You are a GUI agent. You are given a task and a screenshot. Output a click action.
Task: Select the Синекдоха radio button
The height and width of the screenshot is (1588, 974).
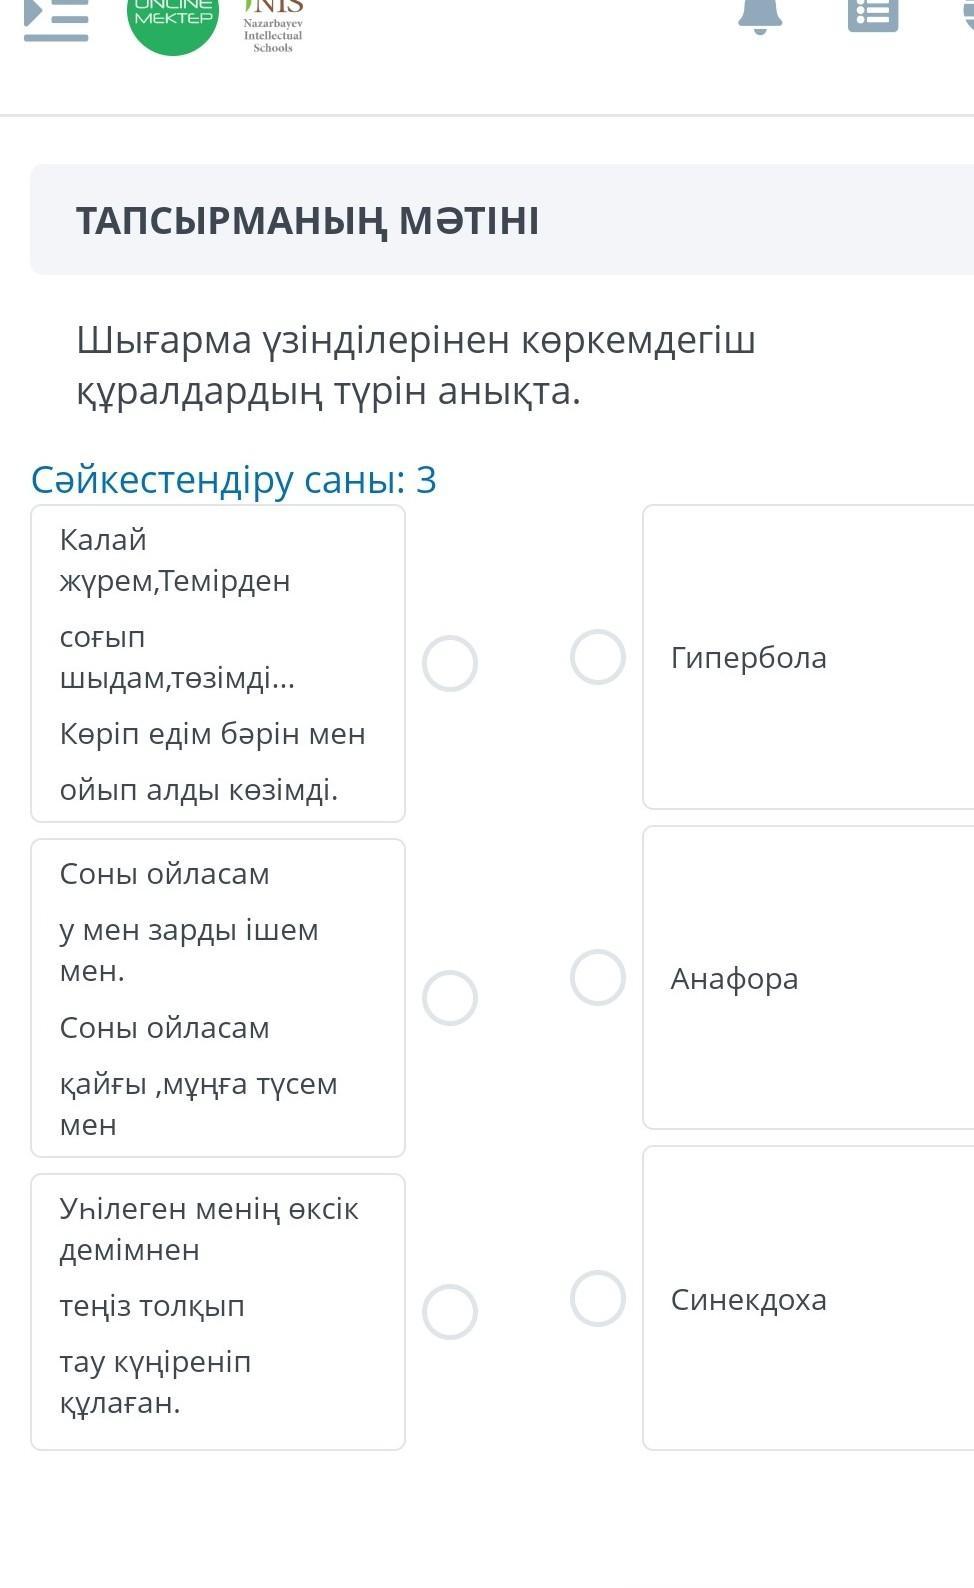tap(598, 1298)
